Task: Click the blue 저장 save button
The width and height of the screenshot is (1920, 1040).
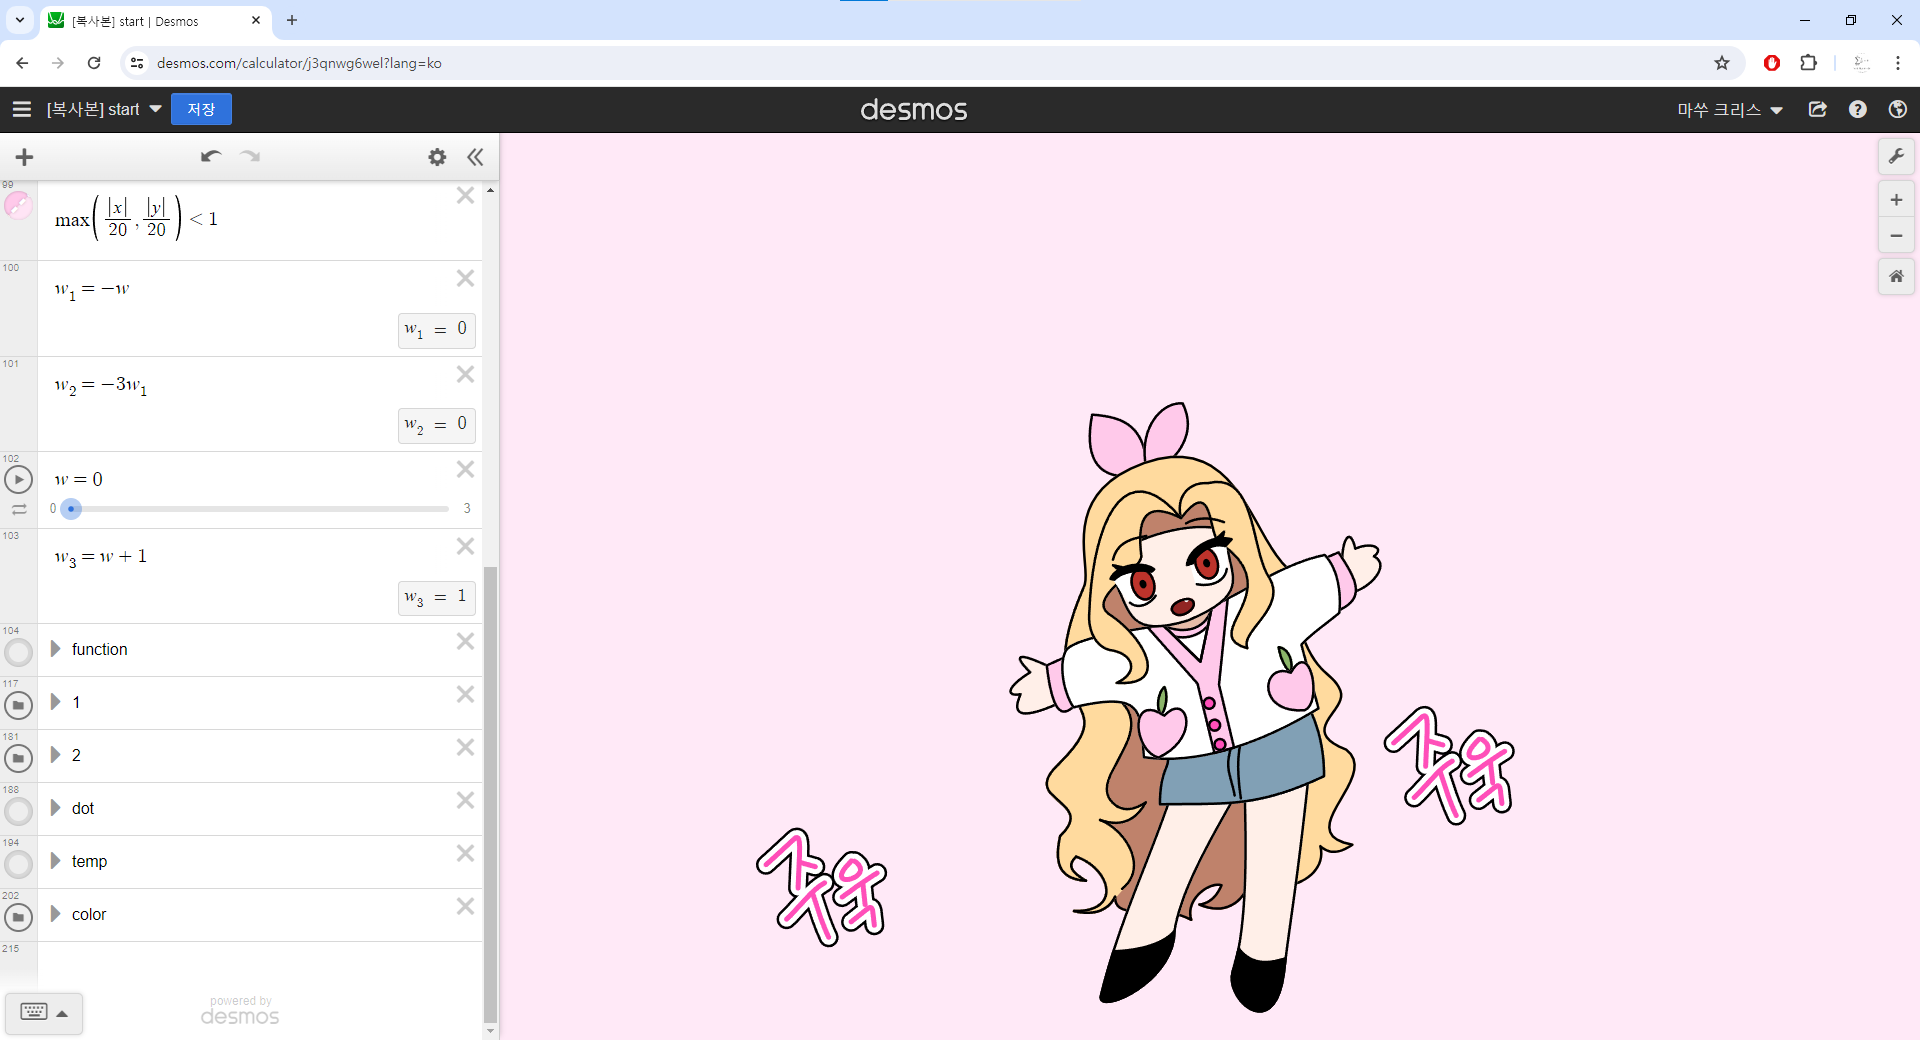Action: coord(201,109)
